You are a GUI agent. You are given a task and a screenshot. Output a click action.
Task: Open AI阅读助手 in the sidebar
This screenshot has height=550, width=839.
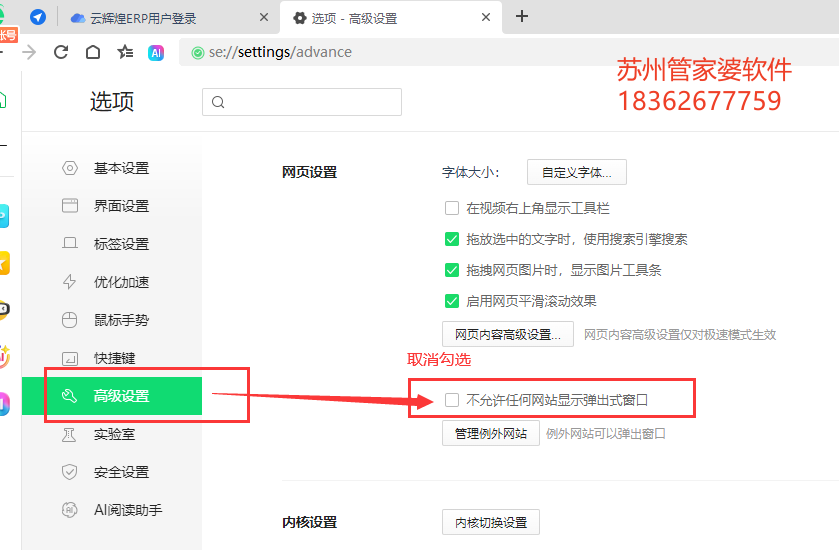[x=112, y=510]
